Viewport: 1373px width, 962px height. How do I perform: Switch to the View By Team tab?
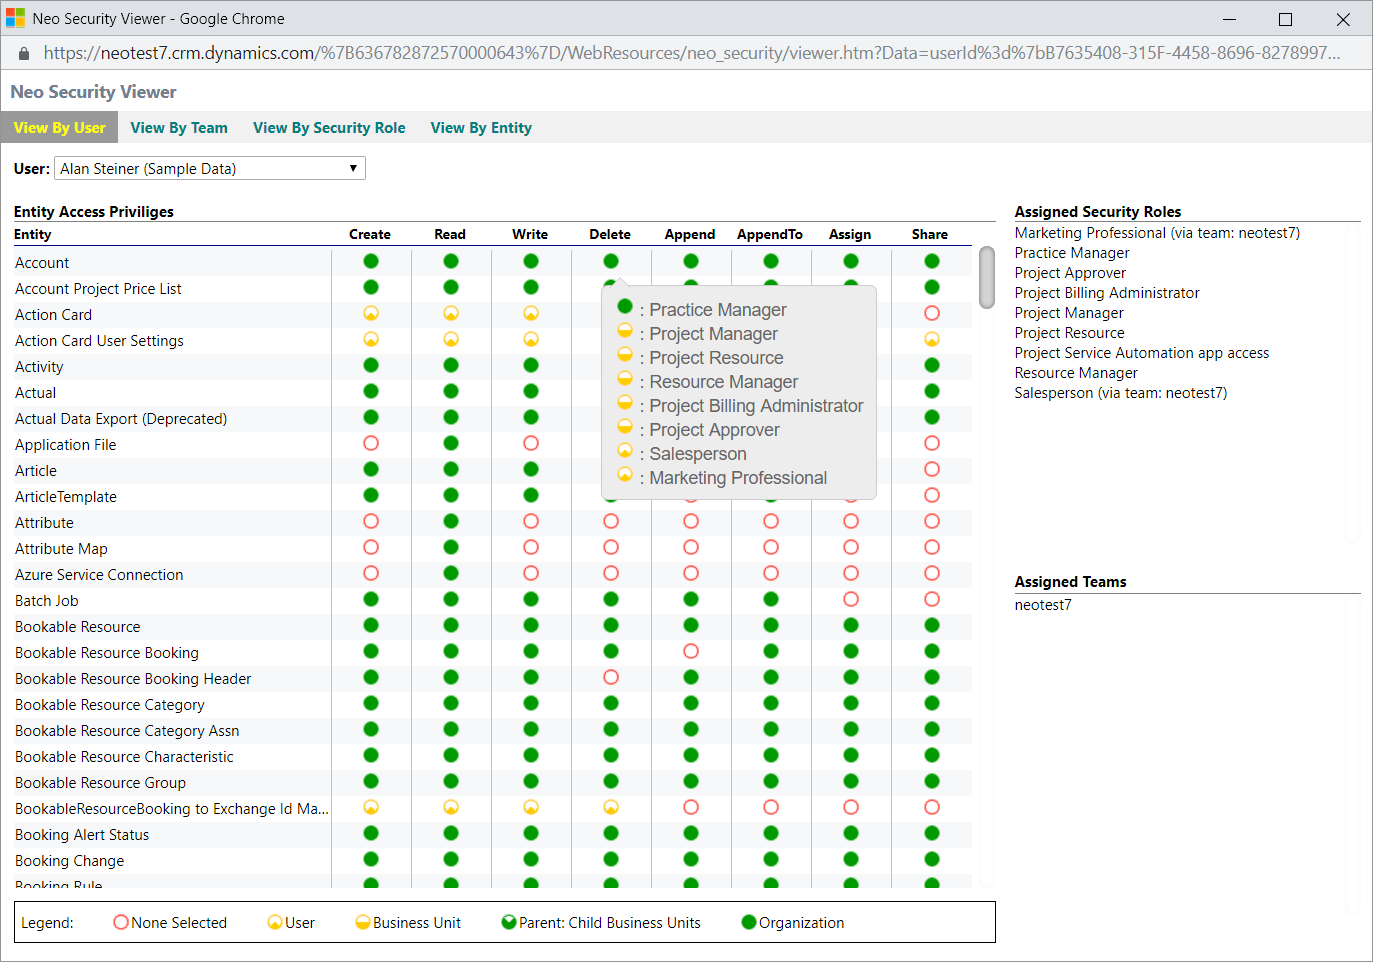tap(179, 128)
